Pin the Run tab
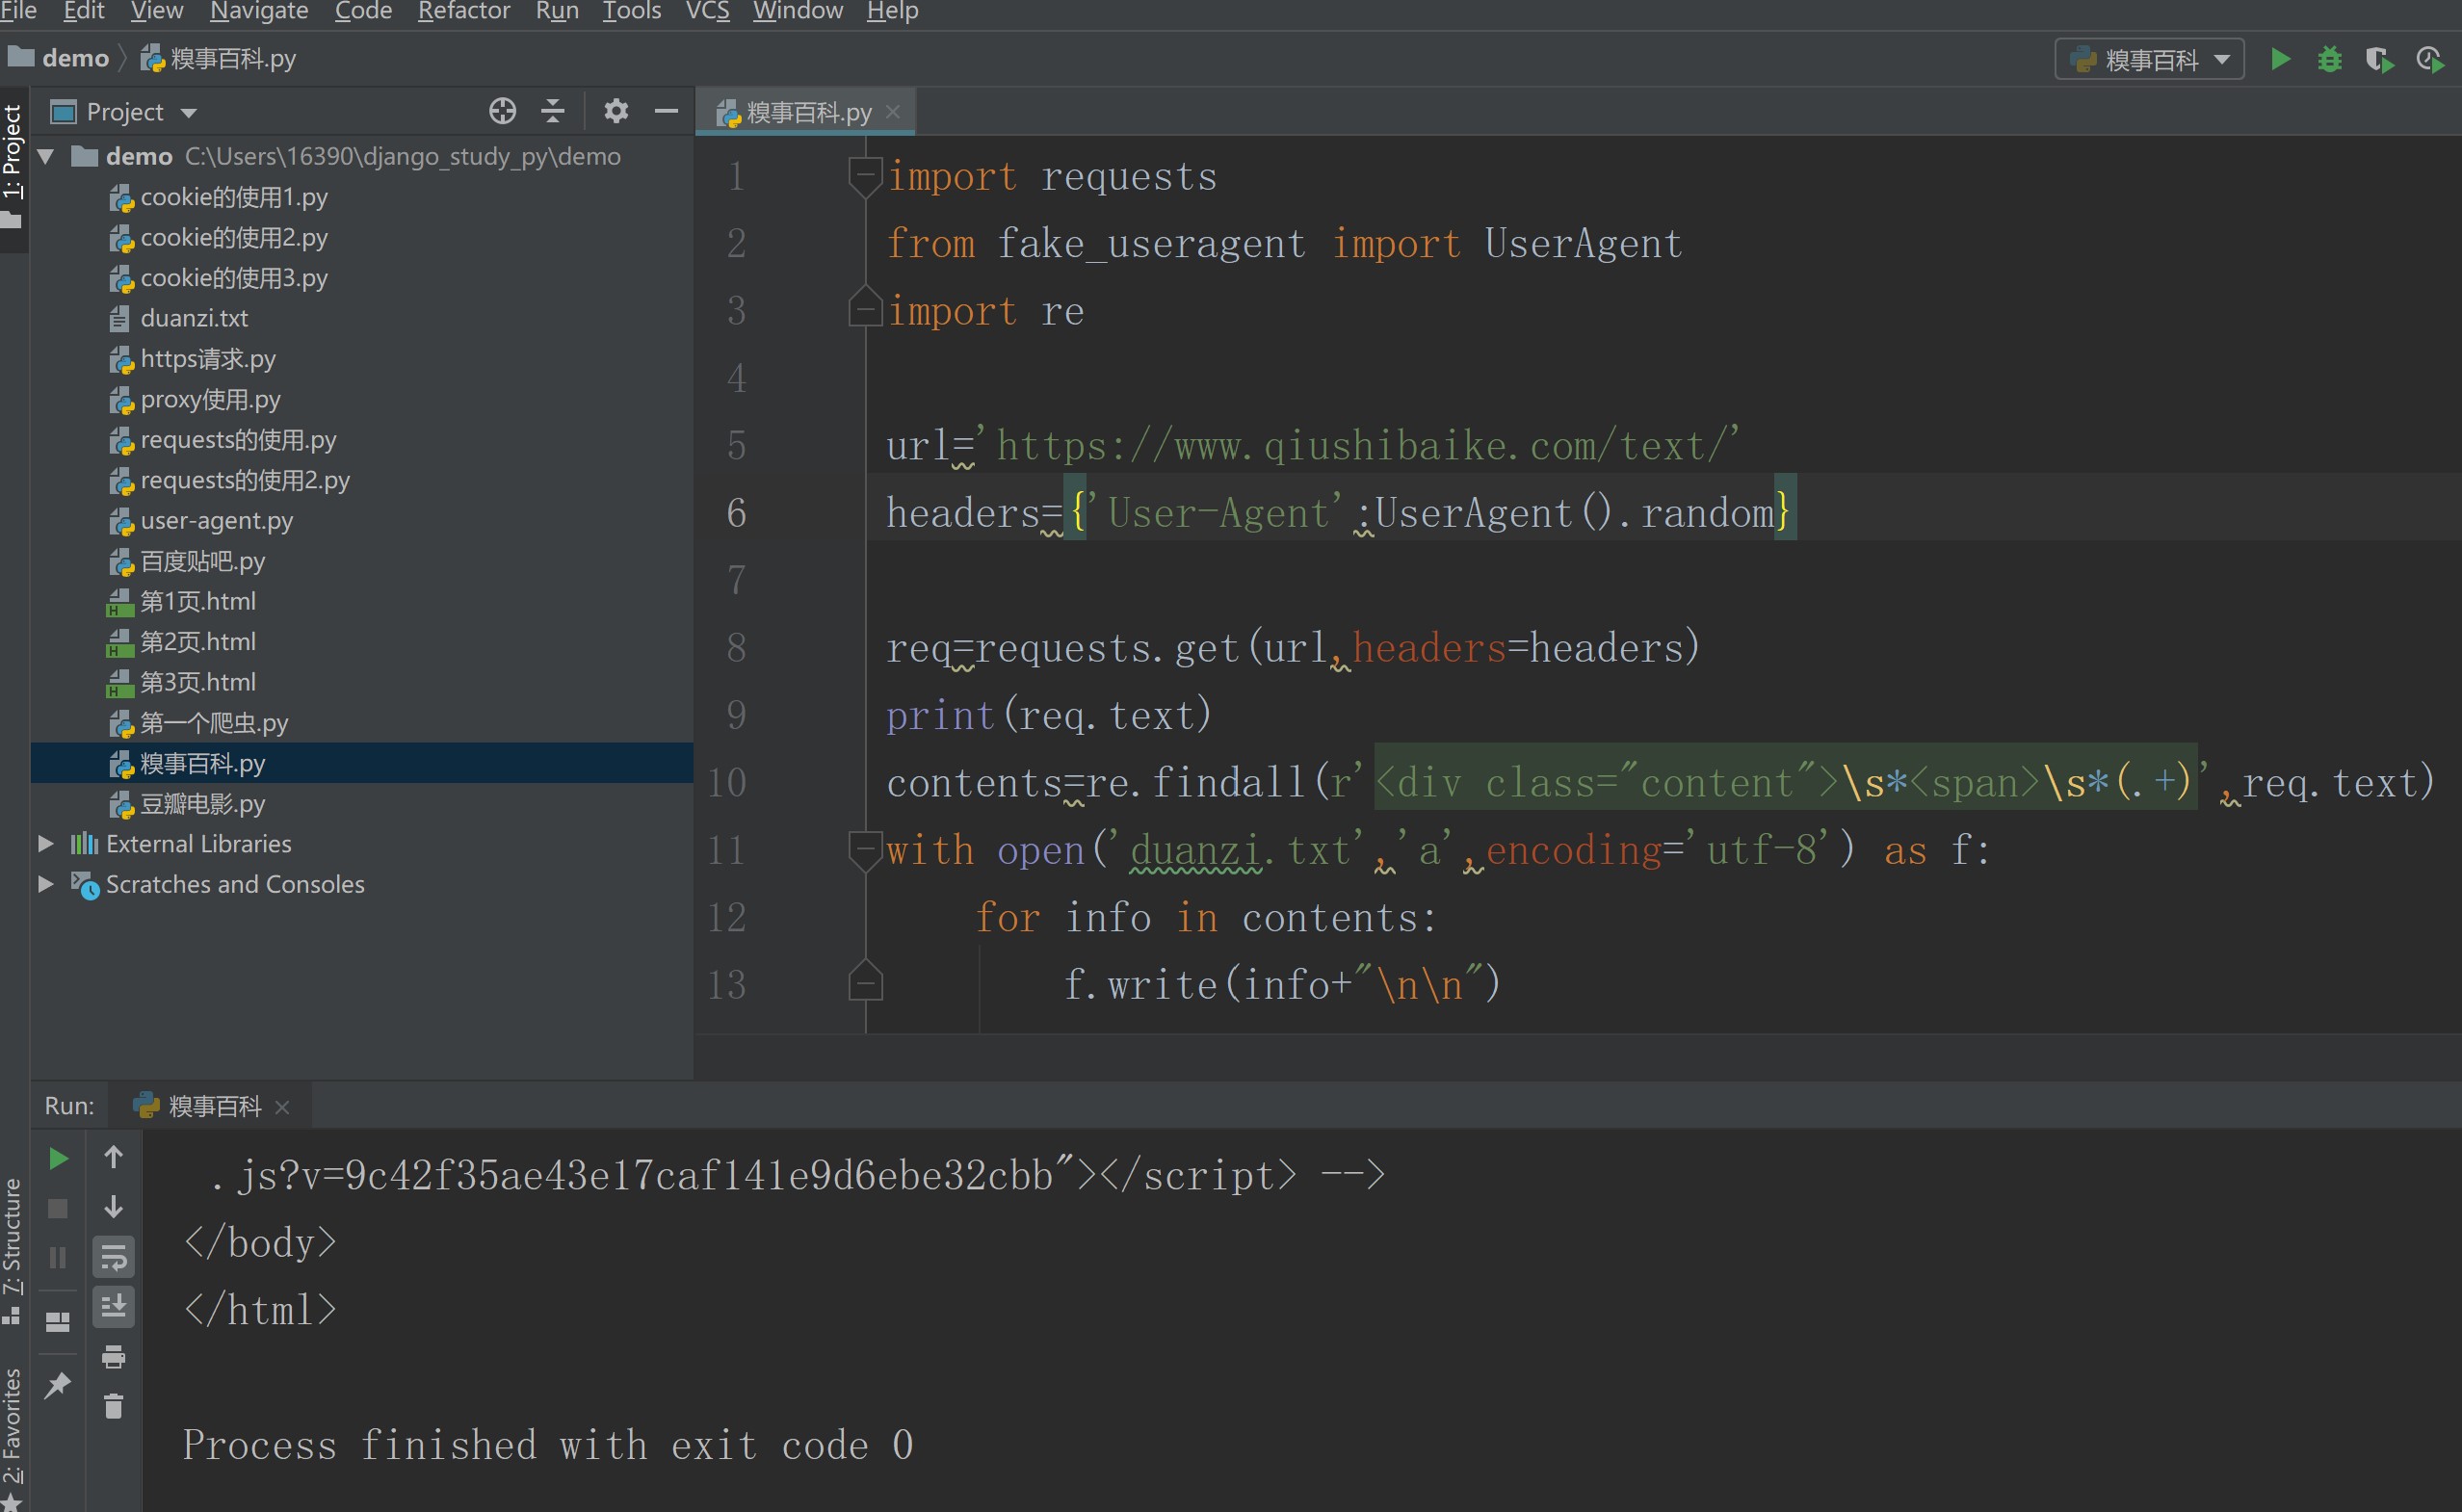Image resolution: width=2462 pixels, height=1512 pixels. 58,1385
